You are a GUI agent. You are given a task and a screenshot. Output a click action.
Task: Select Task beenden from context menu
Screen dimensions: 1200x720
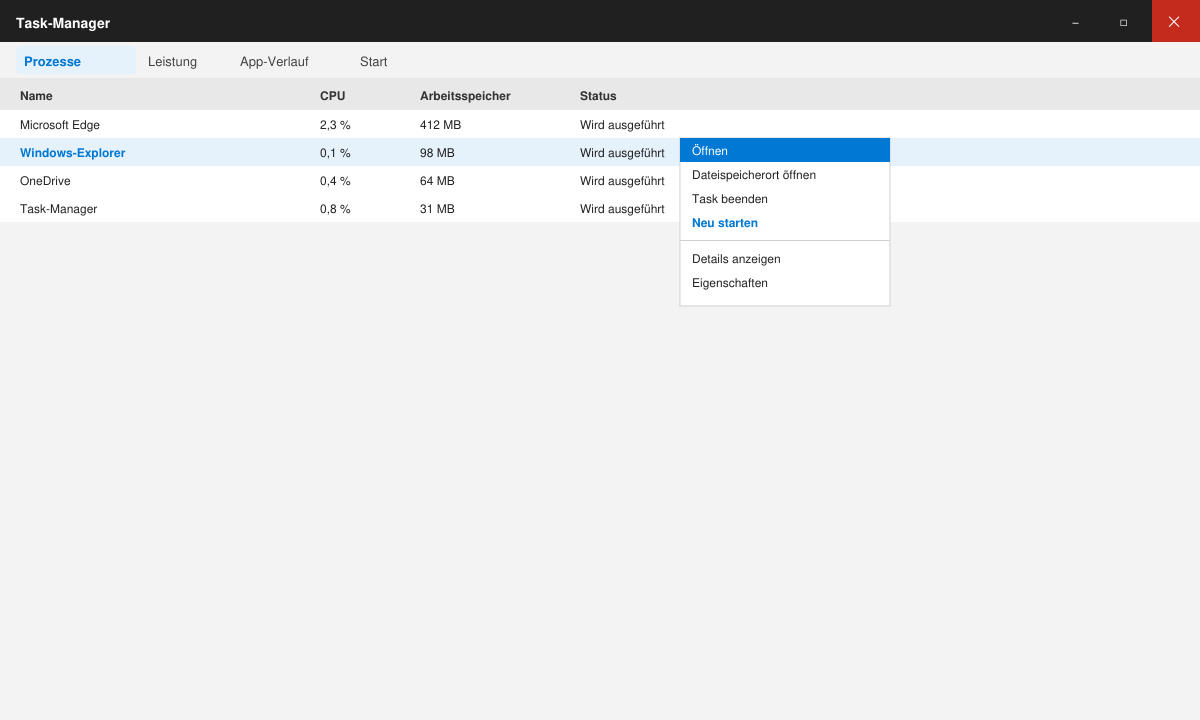(785, 199)
